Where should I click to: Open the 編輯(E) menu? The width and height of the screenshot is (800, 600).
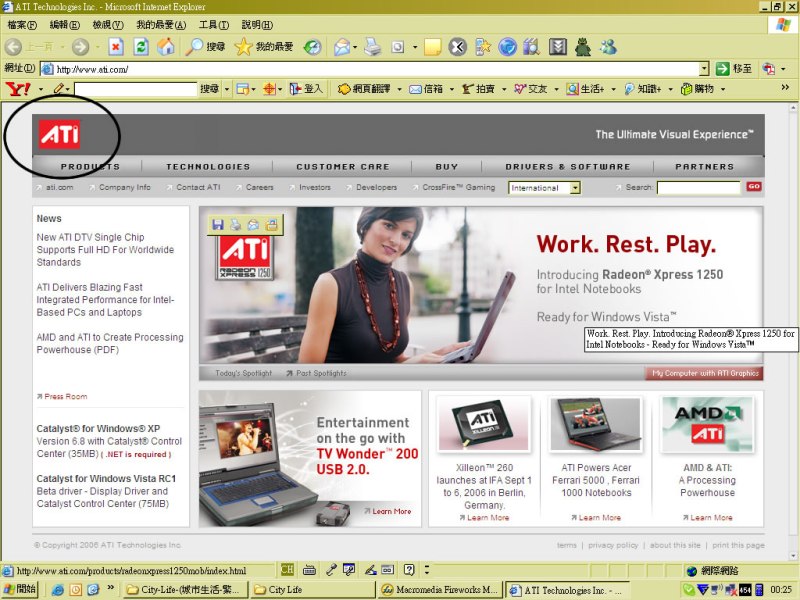click(65, 24)
